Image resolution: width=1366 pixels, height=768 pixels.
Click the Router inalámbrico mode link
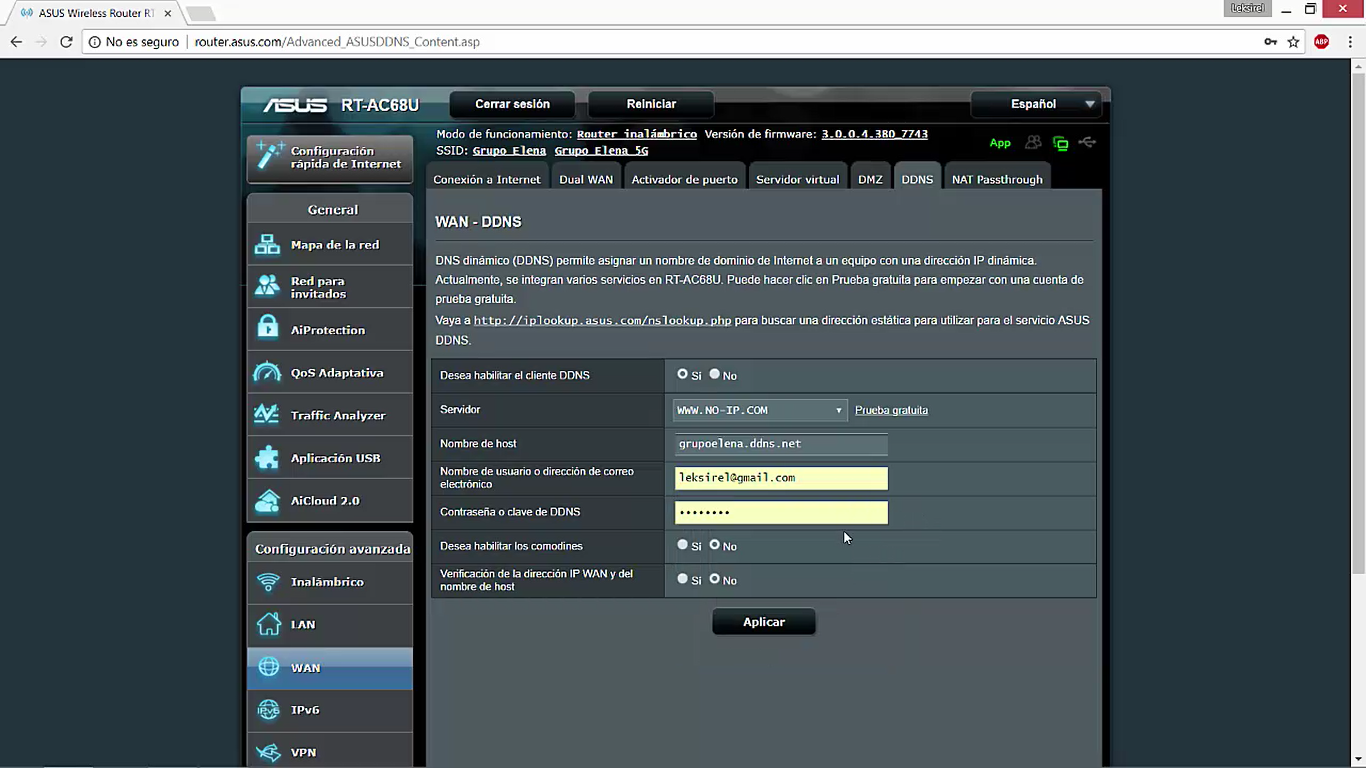point(637,134)
